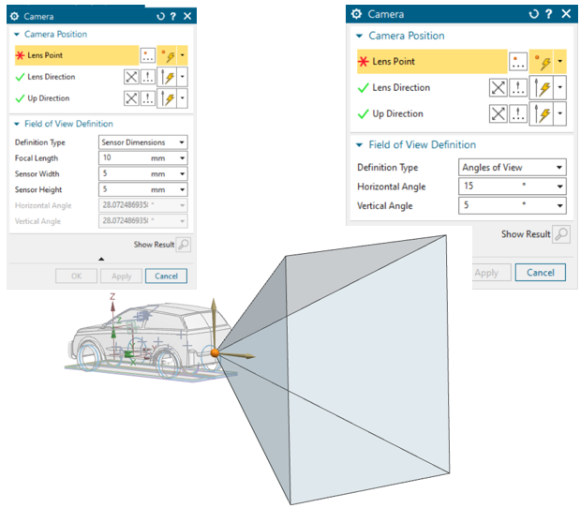Collapse Camera Position section in right dialog
This screenshot has height=508, width=580.
359,36
